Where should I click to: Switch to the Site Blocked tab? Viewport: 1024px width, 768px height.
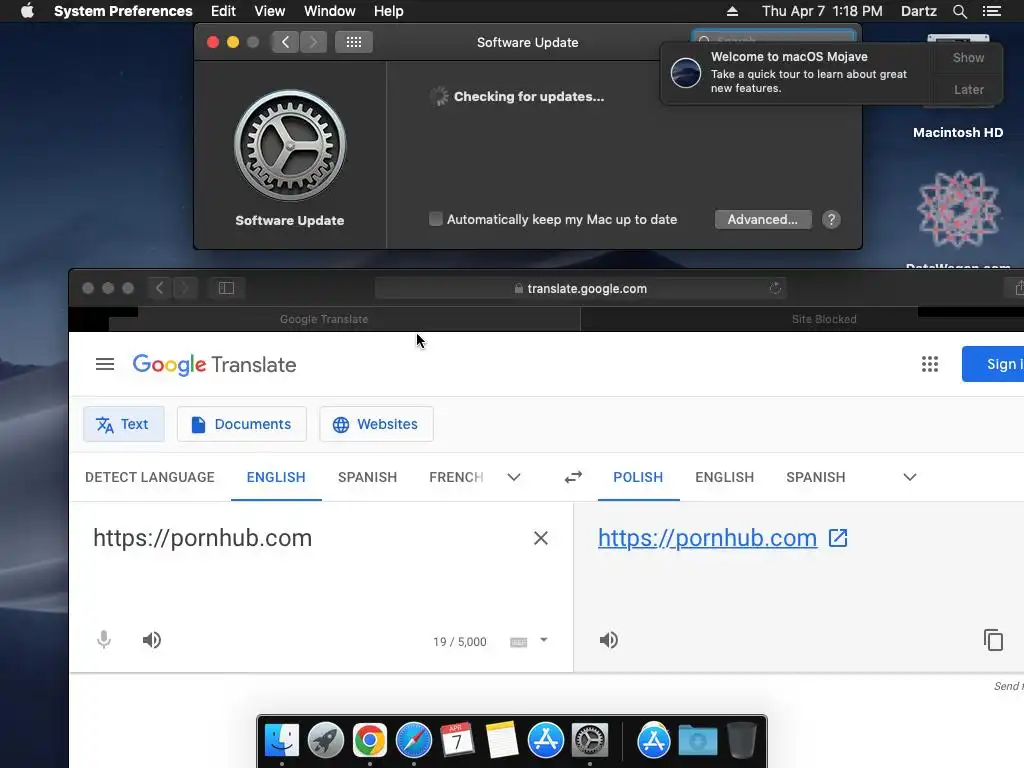pos(824,319)
